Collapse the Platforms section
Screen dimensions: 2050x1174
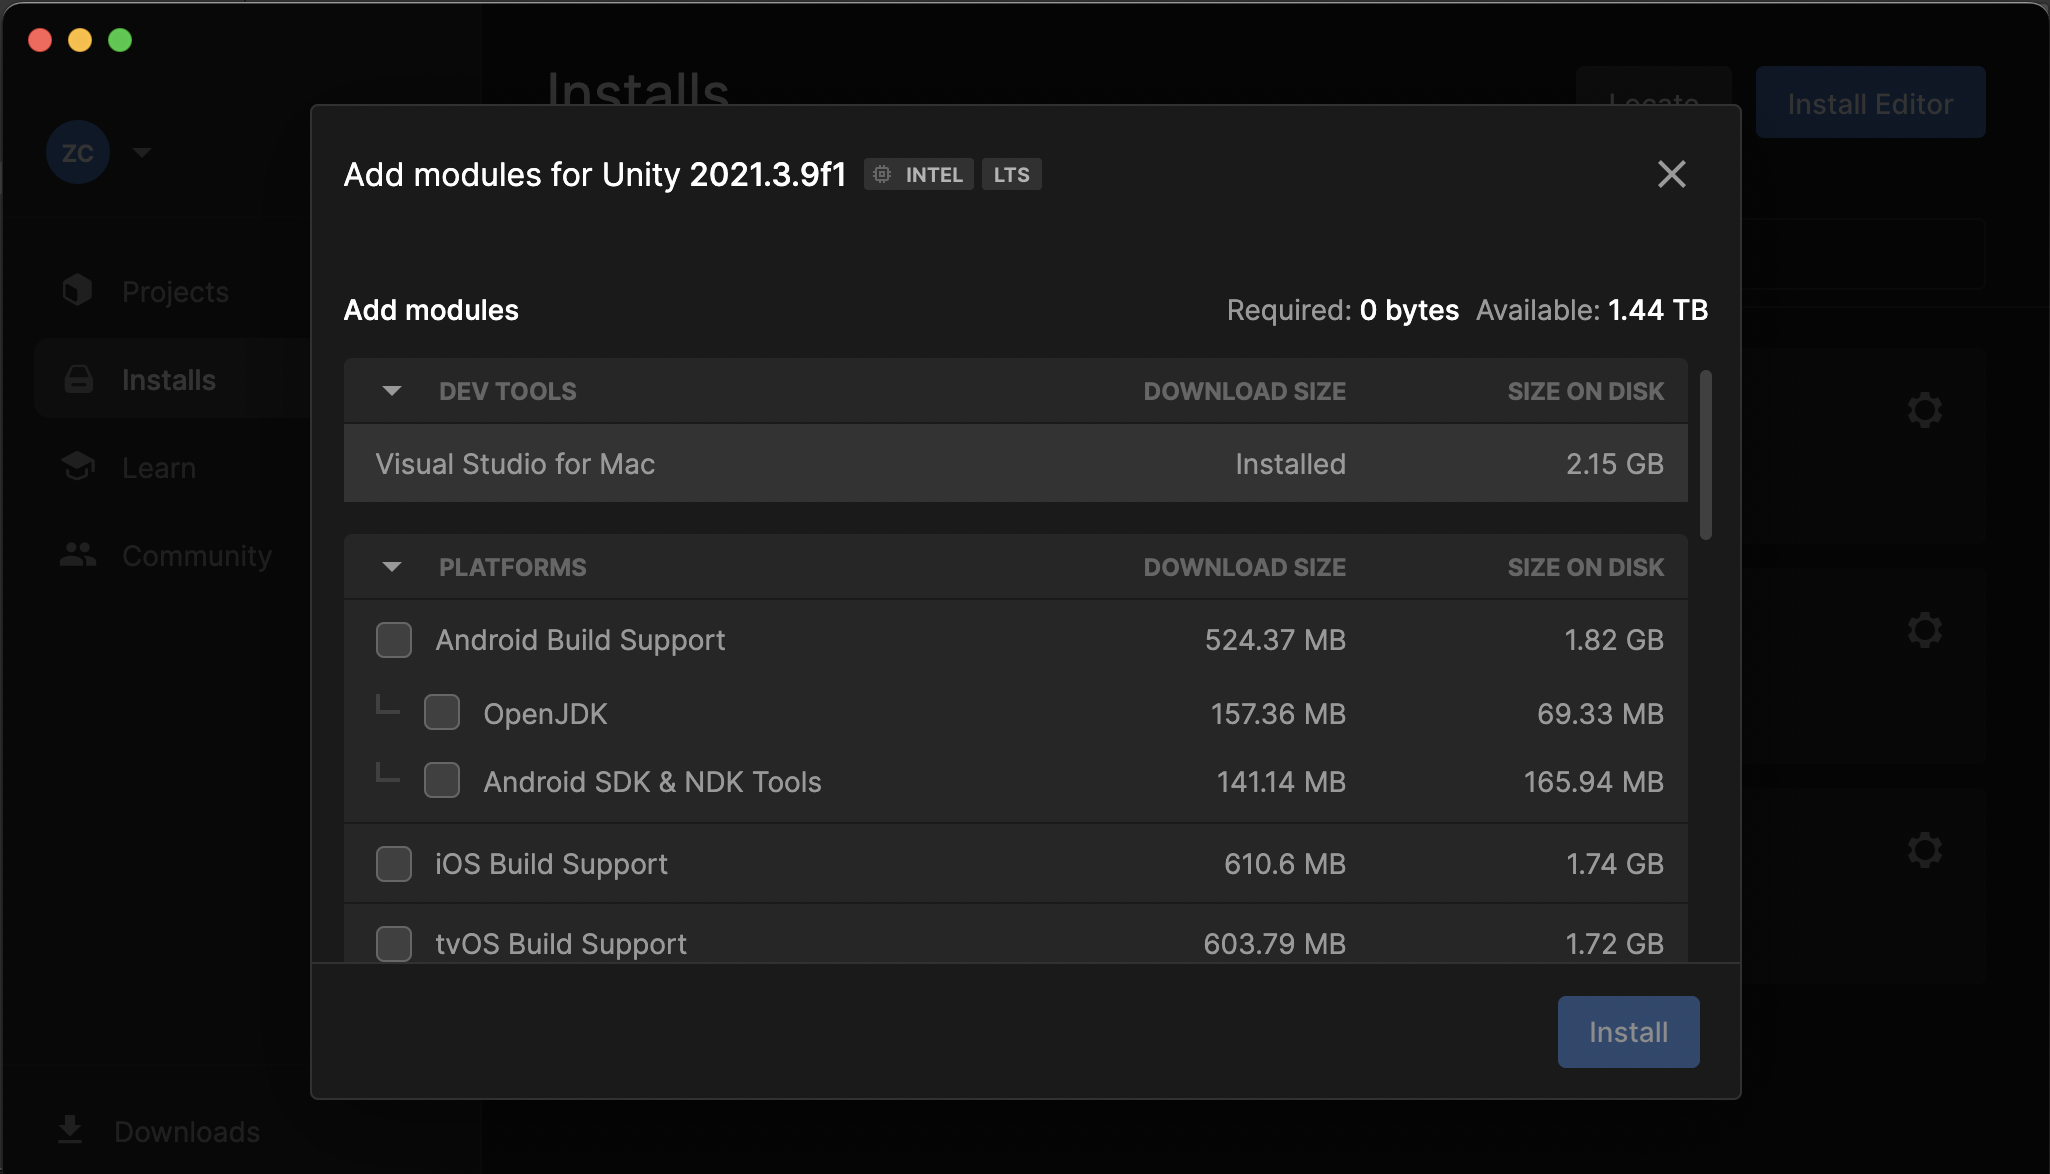(392, 567)
